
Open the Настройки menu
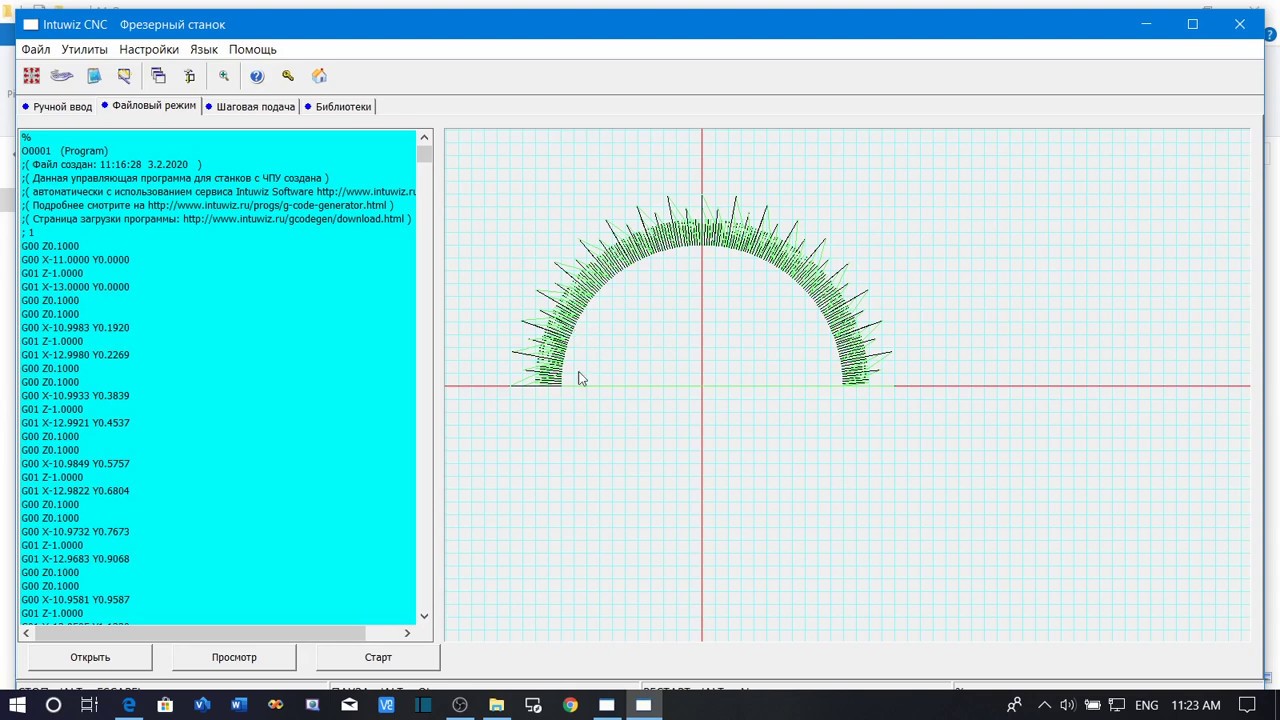coord(149,49)
